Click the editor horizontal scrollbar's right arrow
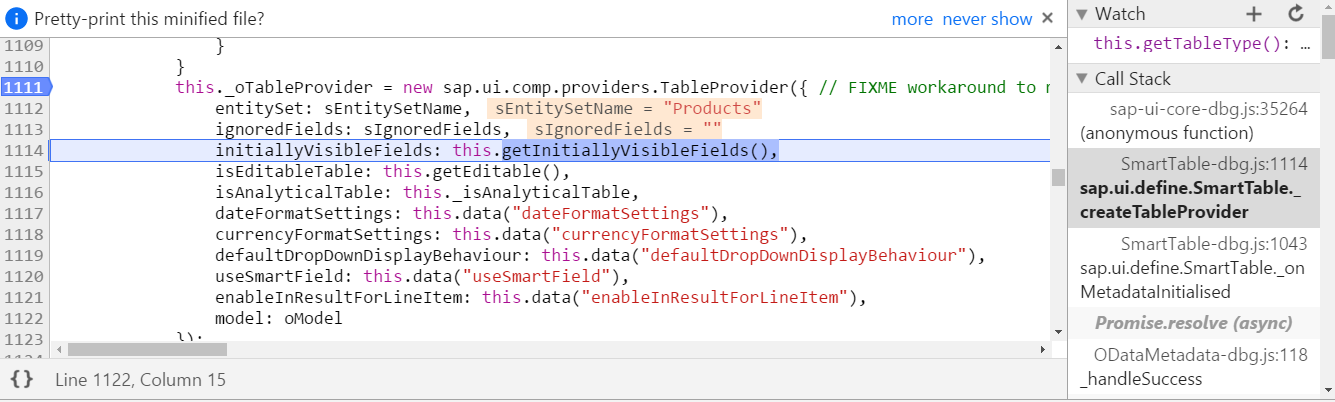 pos(1043,349)
